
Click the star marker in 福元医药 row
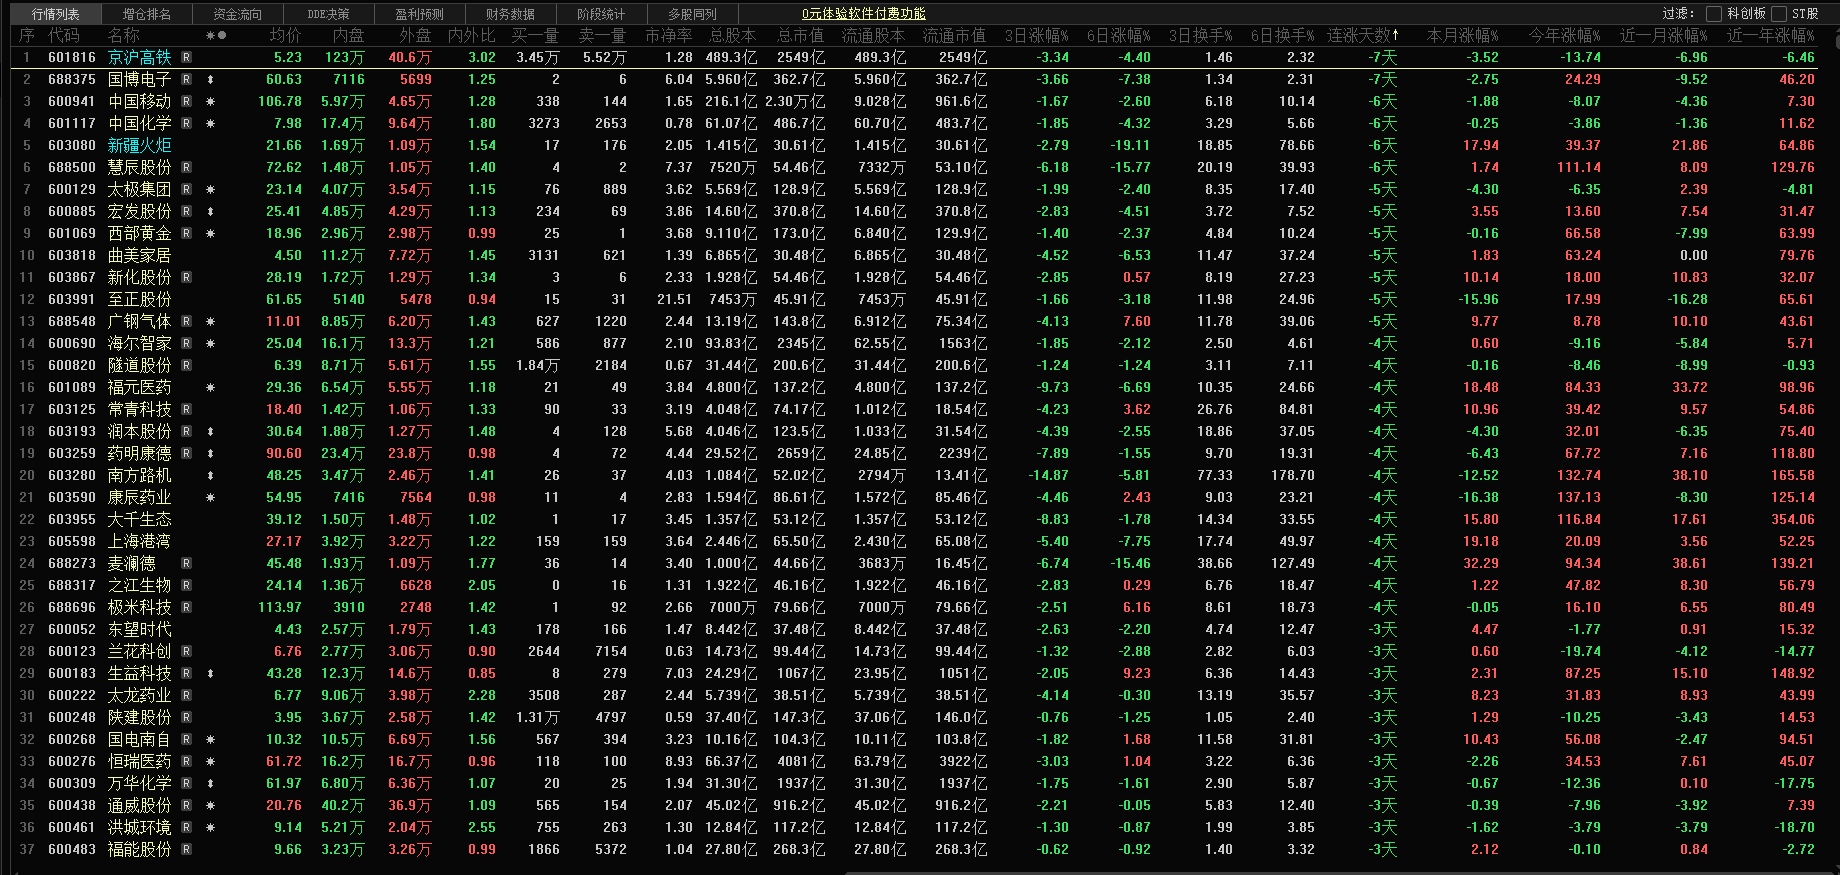point(210,388)
